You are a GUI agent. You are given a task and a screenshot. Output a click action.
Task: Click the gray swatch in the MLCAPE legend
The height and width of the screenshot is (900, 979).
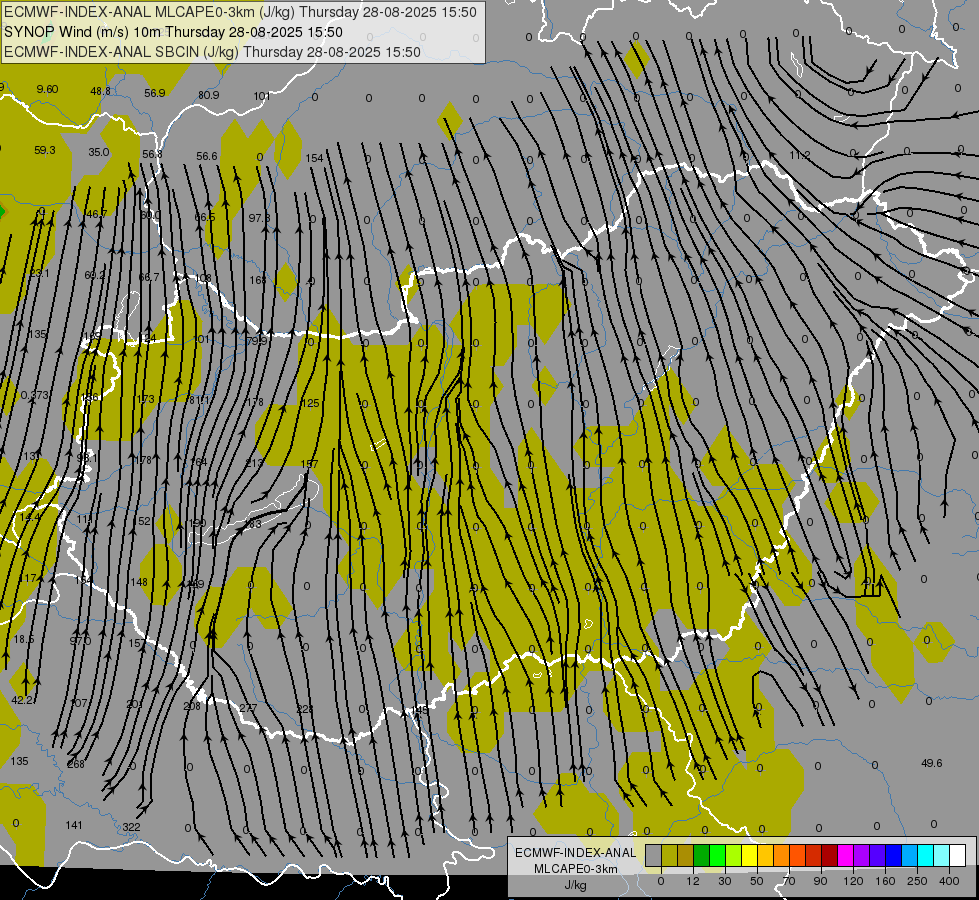pyautogui.click(x=654, y=855)
